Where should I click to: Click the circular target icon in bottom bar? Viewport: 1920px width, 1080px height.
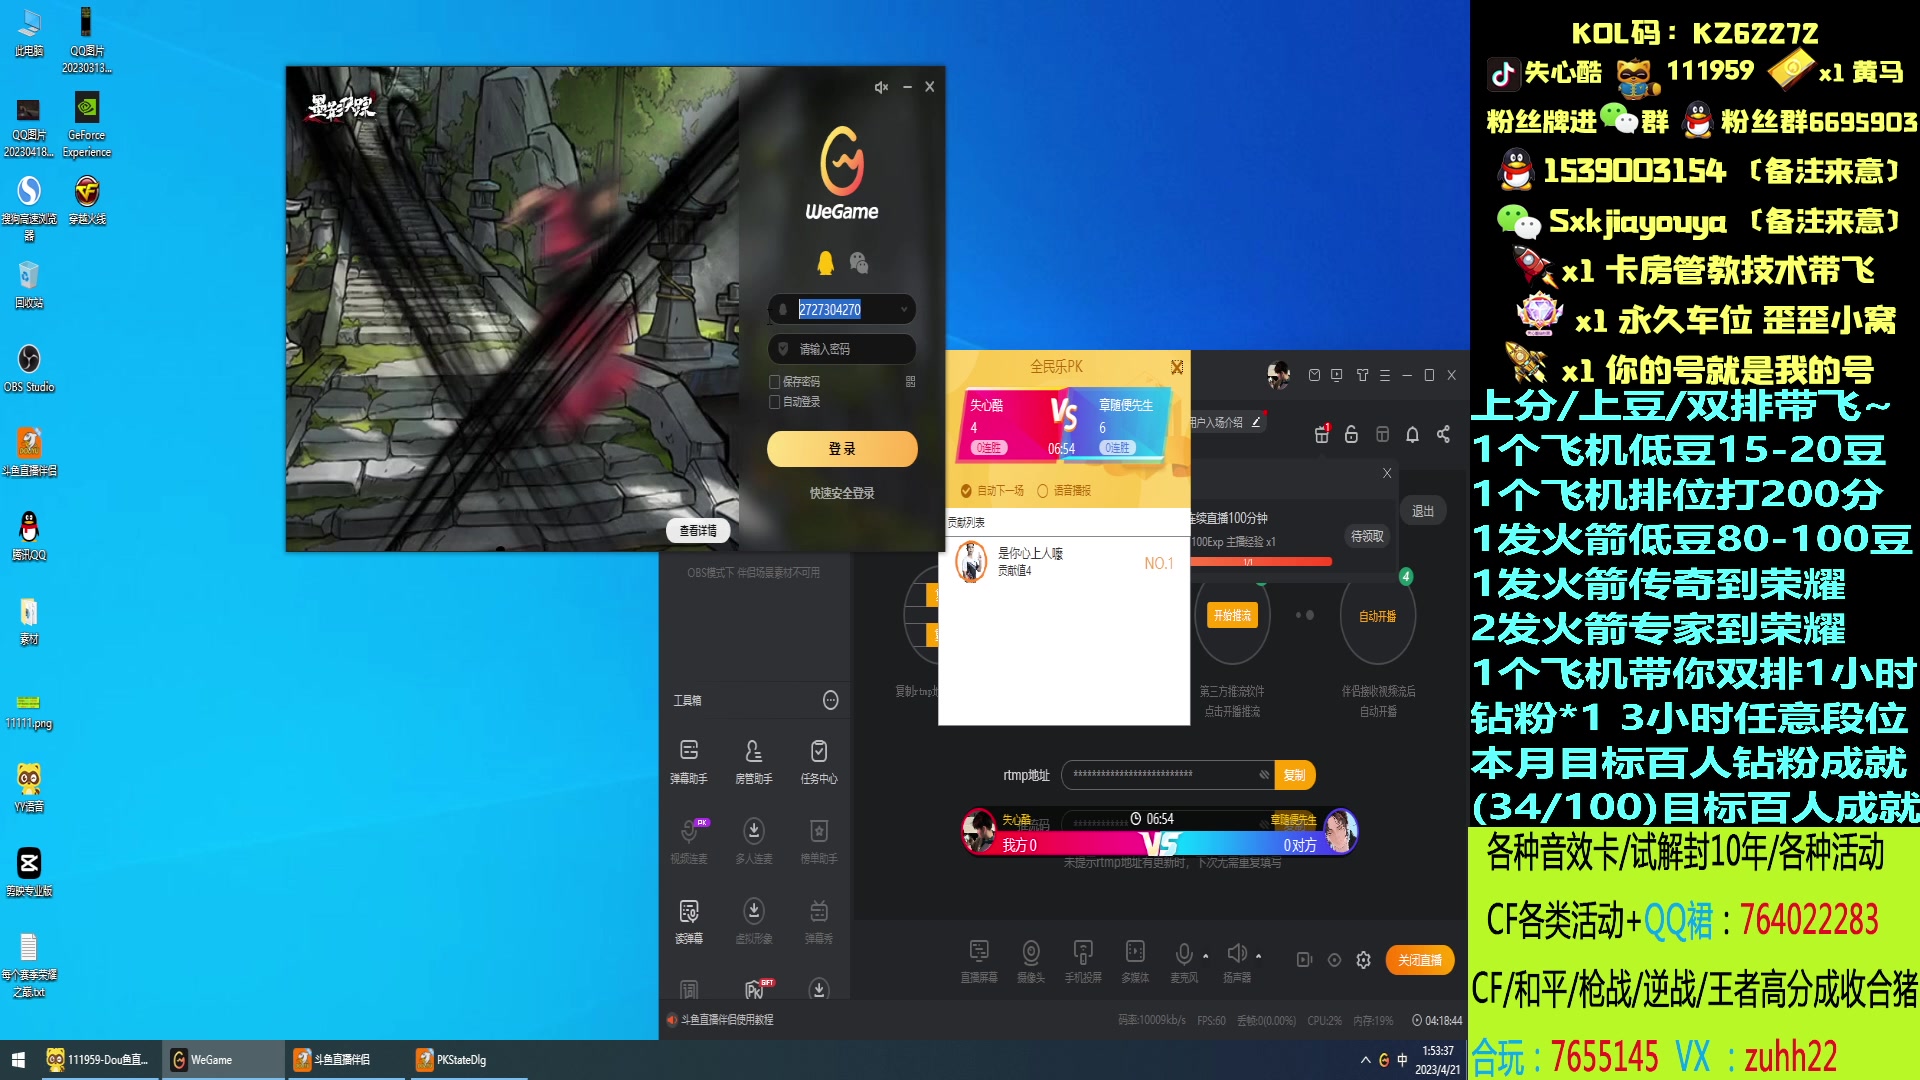pyautogui.click(x=1334, y=960)
